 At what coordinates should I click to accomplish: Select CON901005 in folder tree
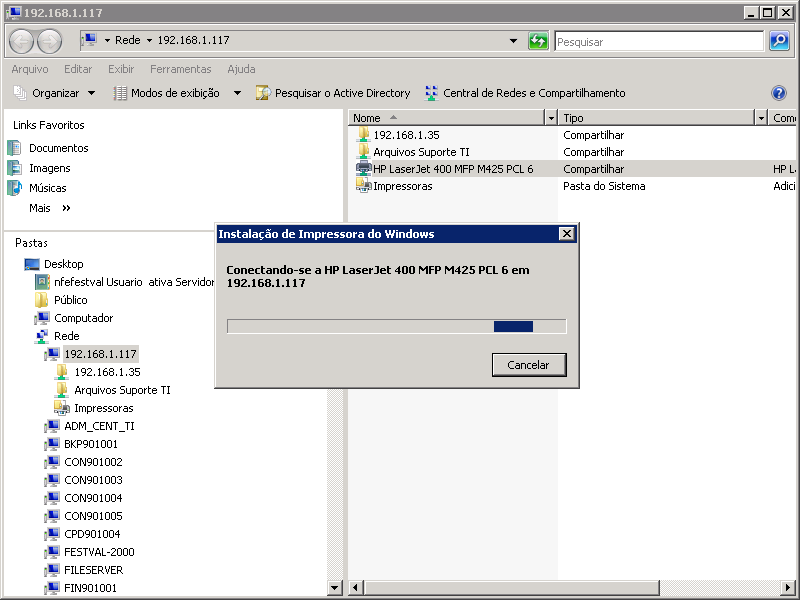click(x=93, y=516)
